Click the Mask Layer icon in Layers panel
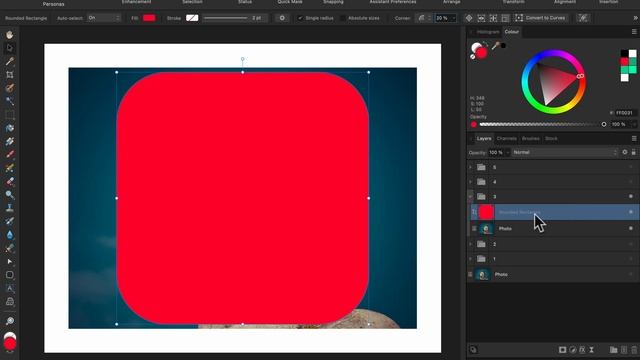The width and height of the screenshot is (640, 360). point(562,350)
